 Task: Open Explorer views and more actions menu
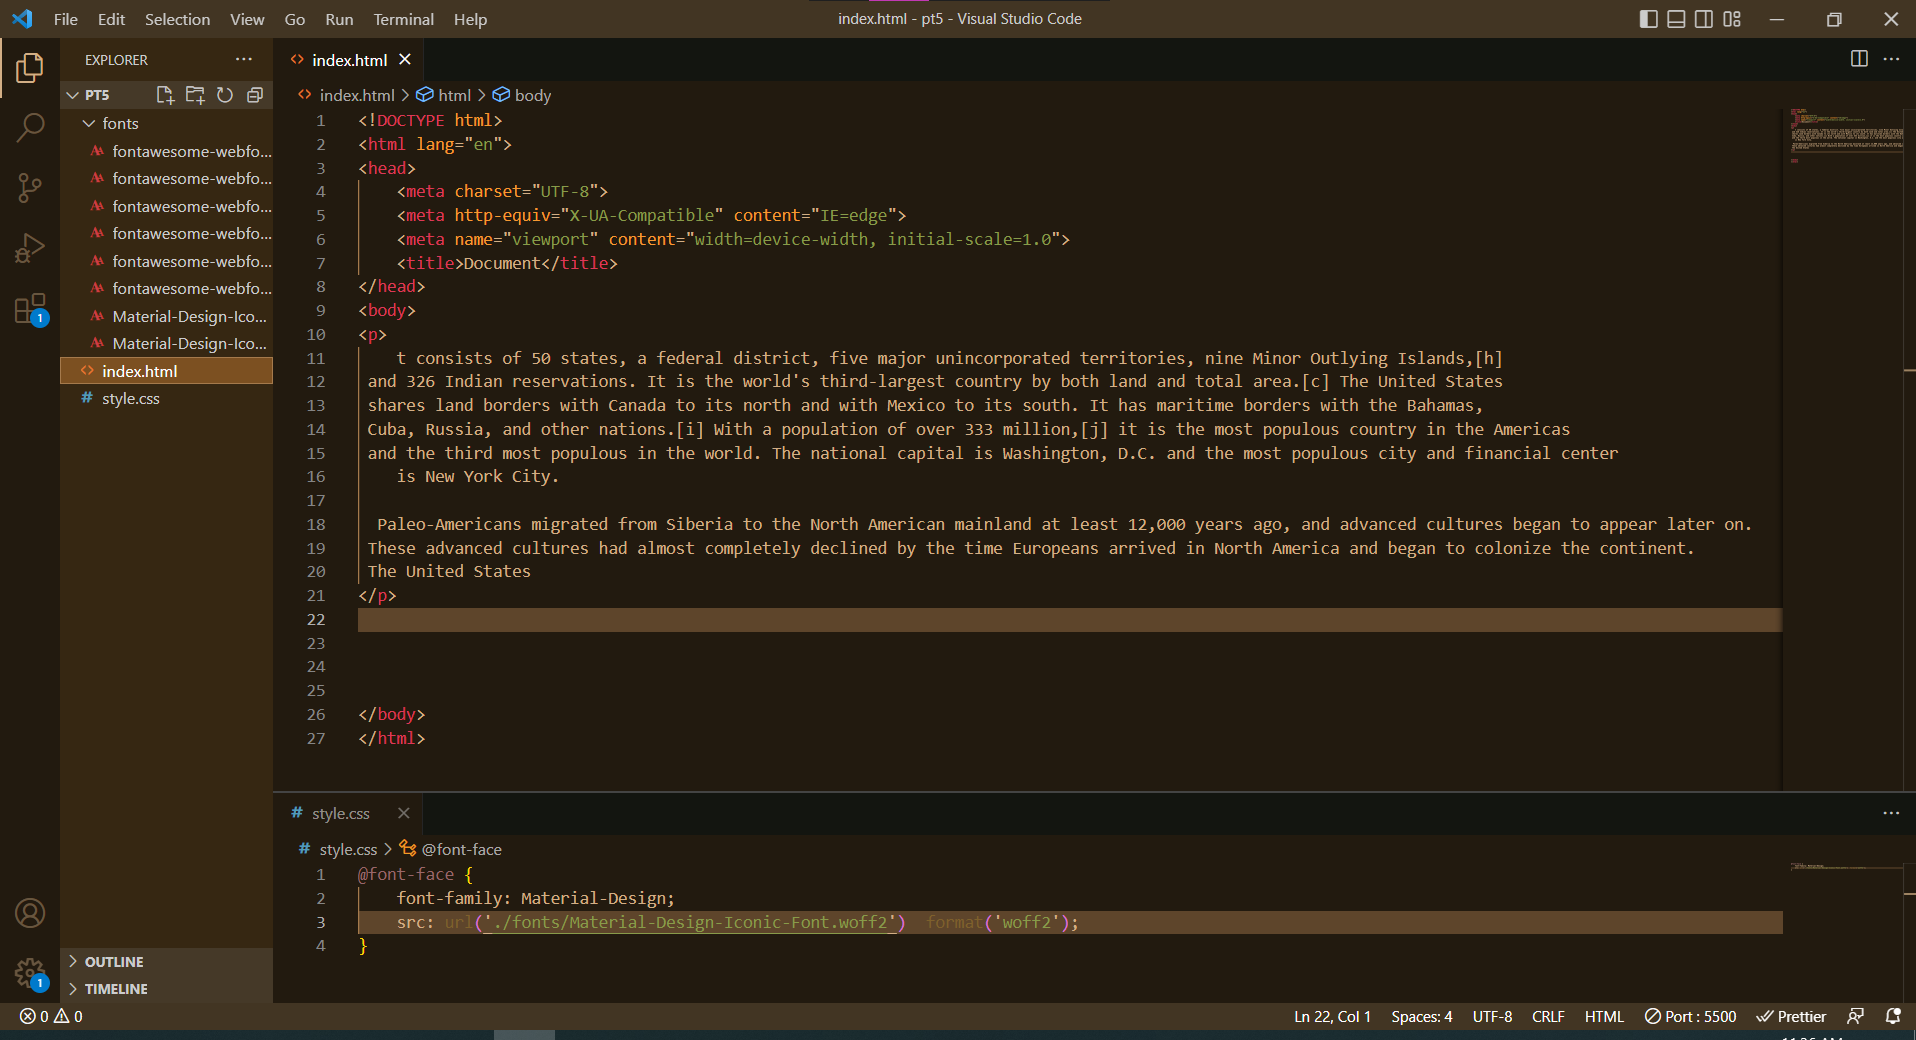pyautogui.click(x=244, y=60)
